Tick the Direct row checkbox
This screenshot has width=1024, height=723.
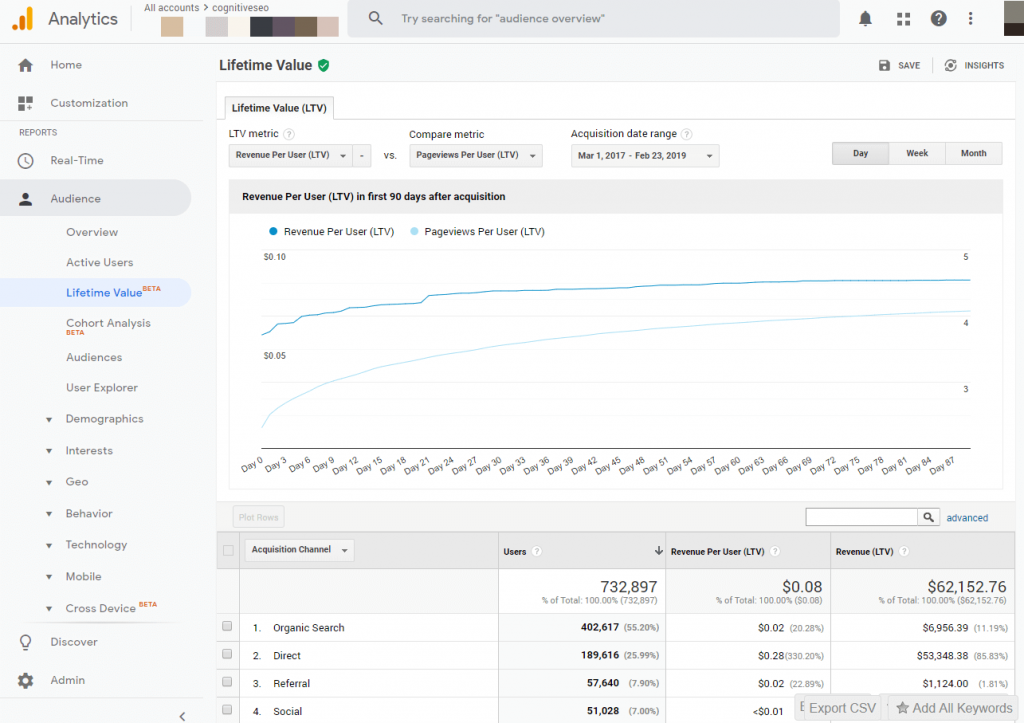click(227, 655)
